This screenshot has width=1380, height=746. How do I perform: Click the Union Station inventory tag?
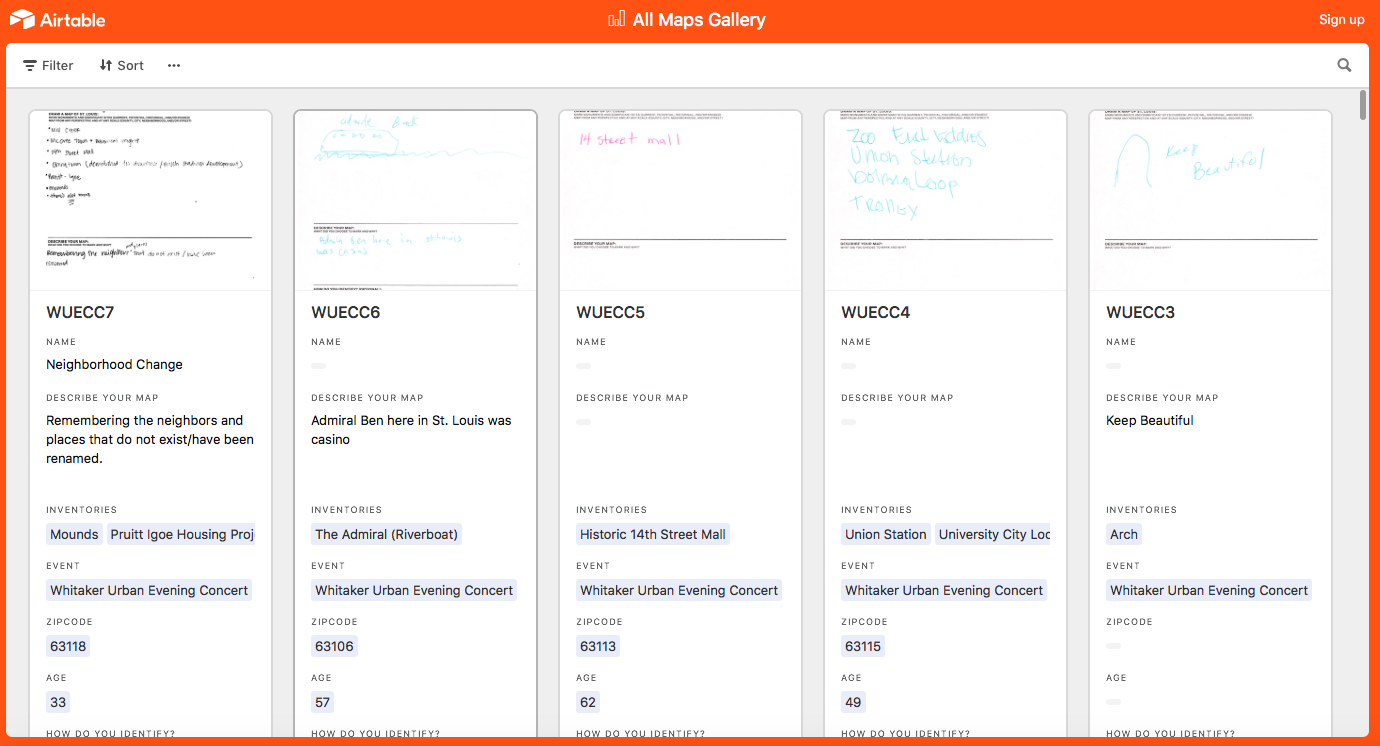tap(886, 534)
